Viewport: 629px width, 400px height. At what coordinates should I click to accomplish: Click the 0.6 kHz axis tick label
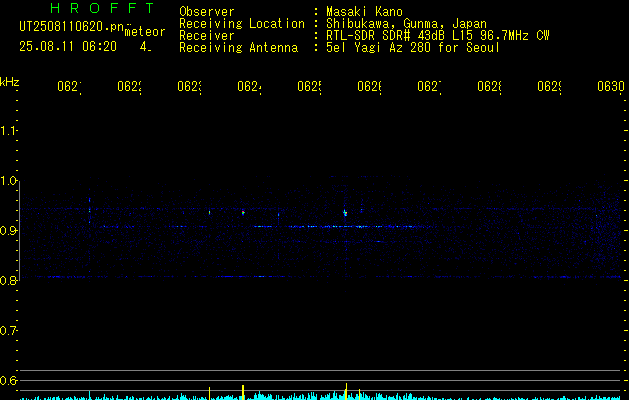pos(8,380)
